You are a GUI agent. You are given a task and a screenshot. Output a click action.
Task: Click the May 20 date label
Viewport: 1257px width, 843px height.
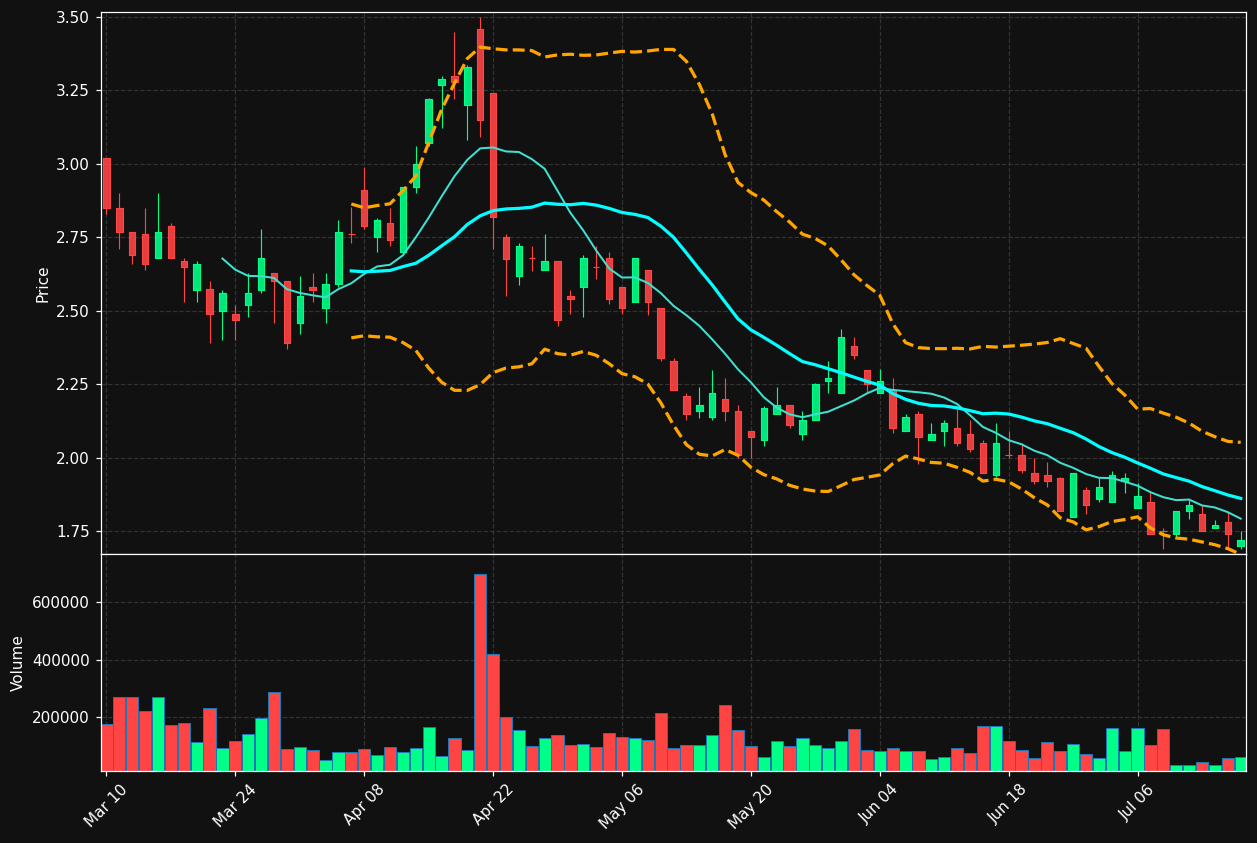pos(750,804)
